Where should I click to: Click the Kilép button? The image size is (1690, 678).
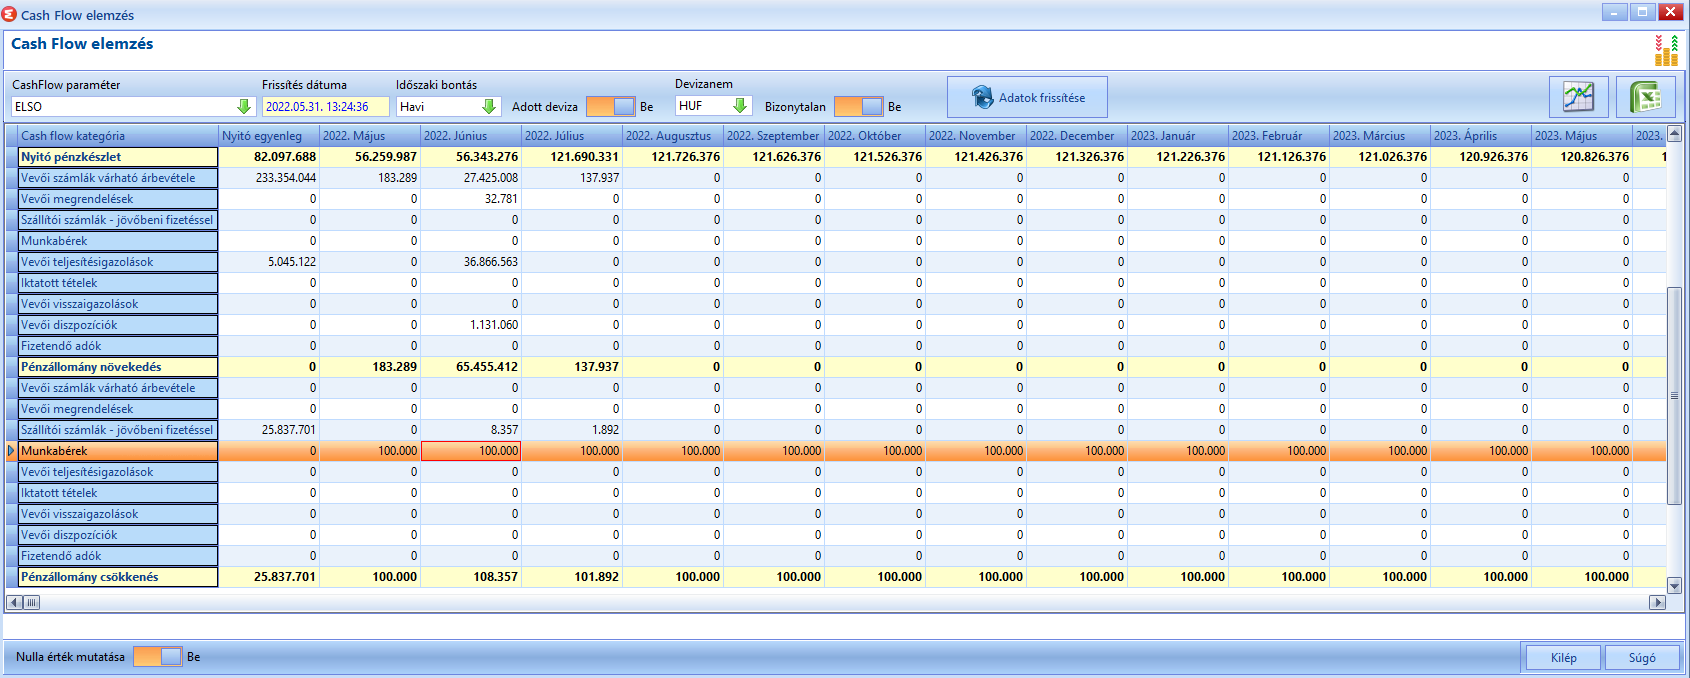click(1563, 657)
